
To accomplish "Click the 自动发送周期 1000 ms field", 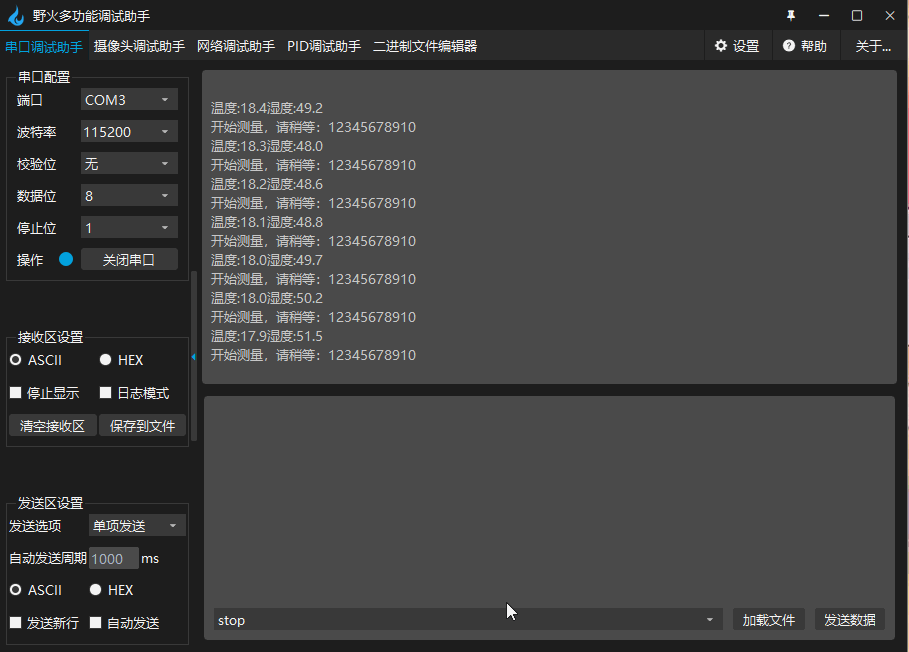I will (x=113, y=558).
